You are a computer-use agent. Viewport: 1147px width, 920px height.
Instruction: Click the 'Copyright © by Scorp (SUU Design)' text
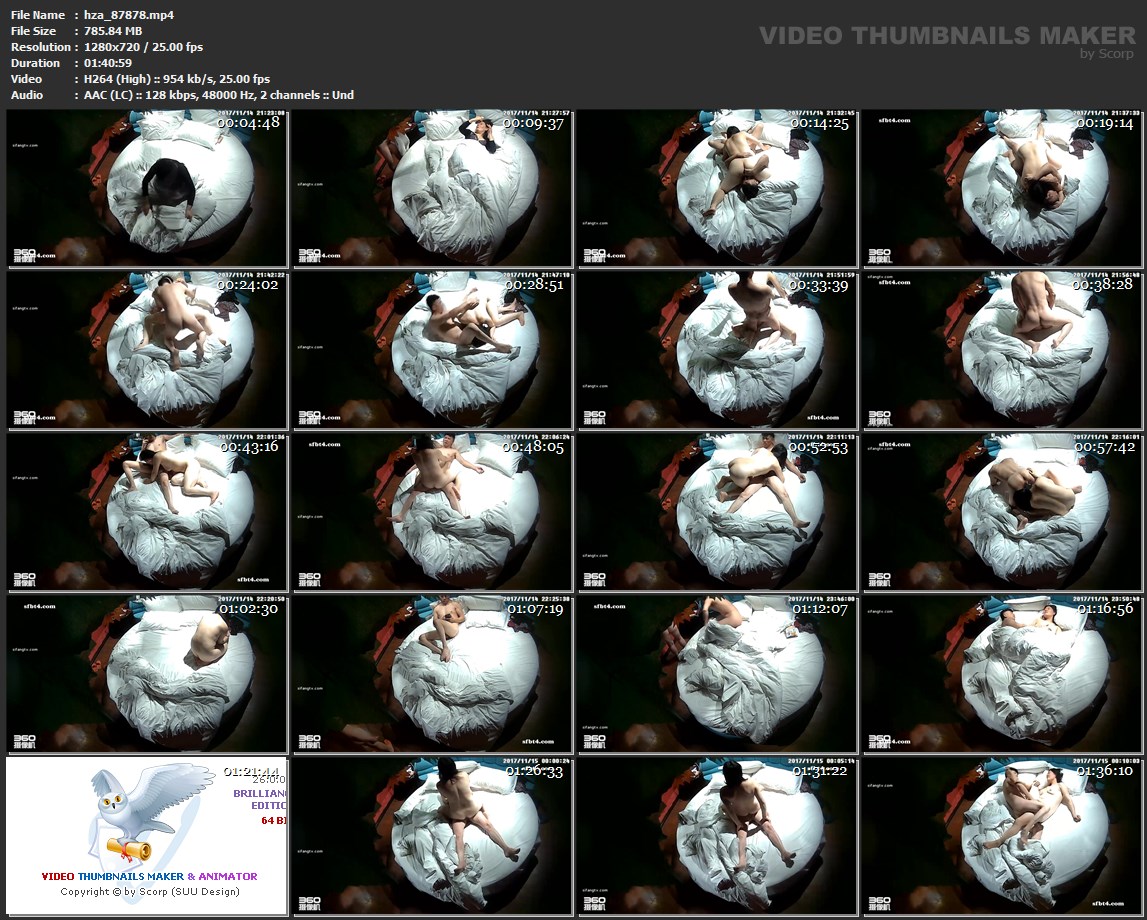pos(150,891)
